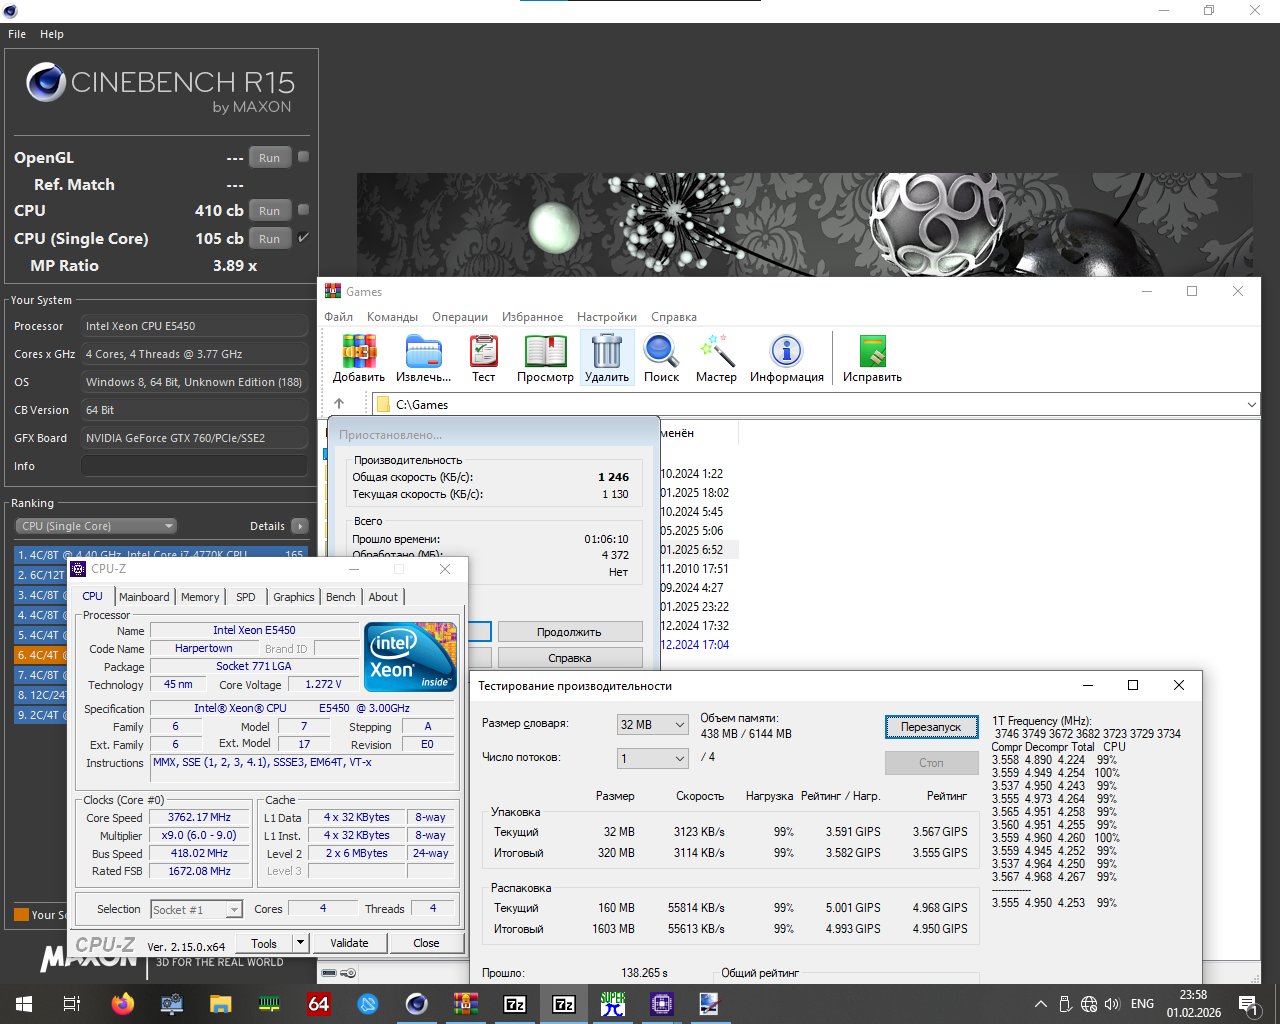
Task: Click the Close button in CPU-Z
Action: click(426, 943)
